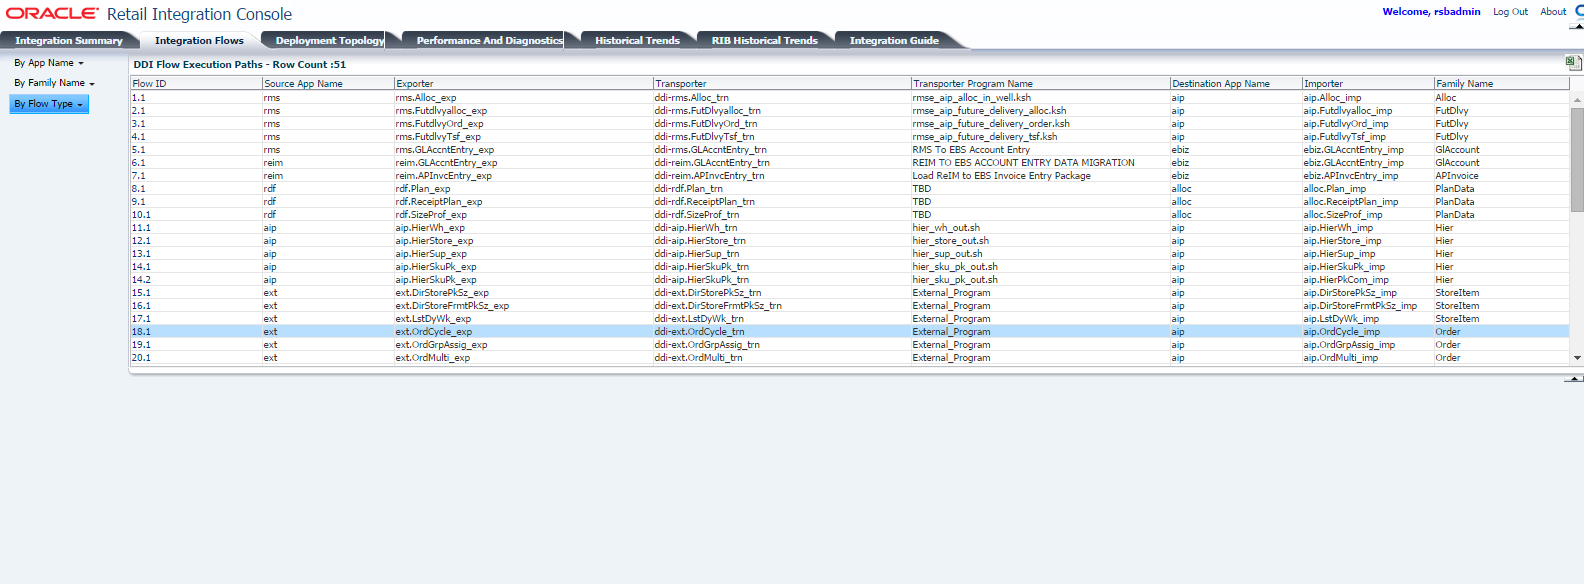Viewport: 1584px width, 584px height.
Task: Click the Exporter column header
Action: pos(524,84)
